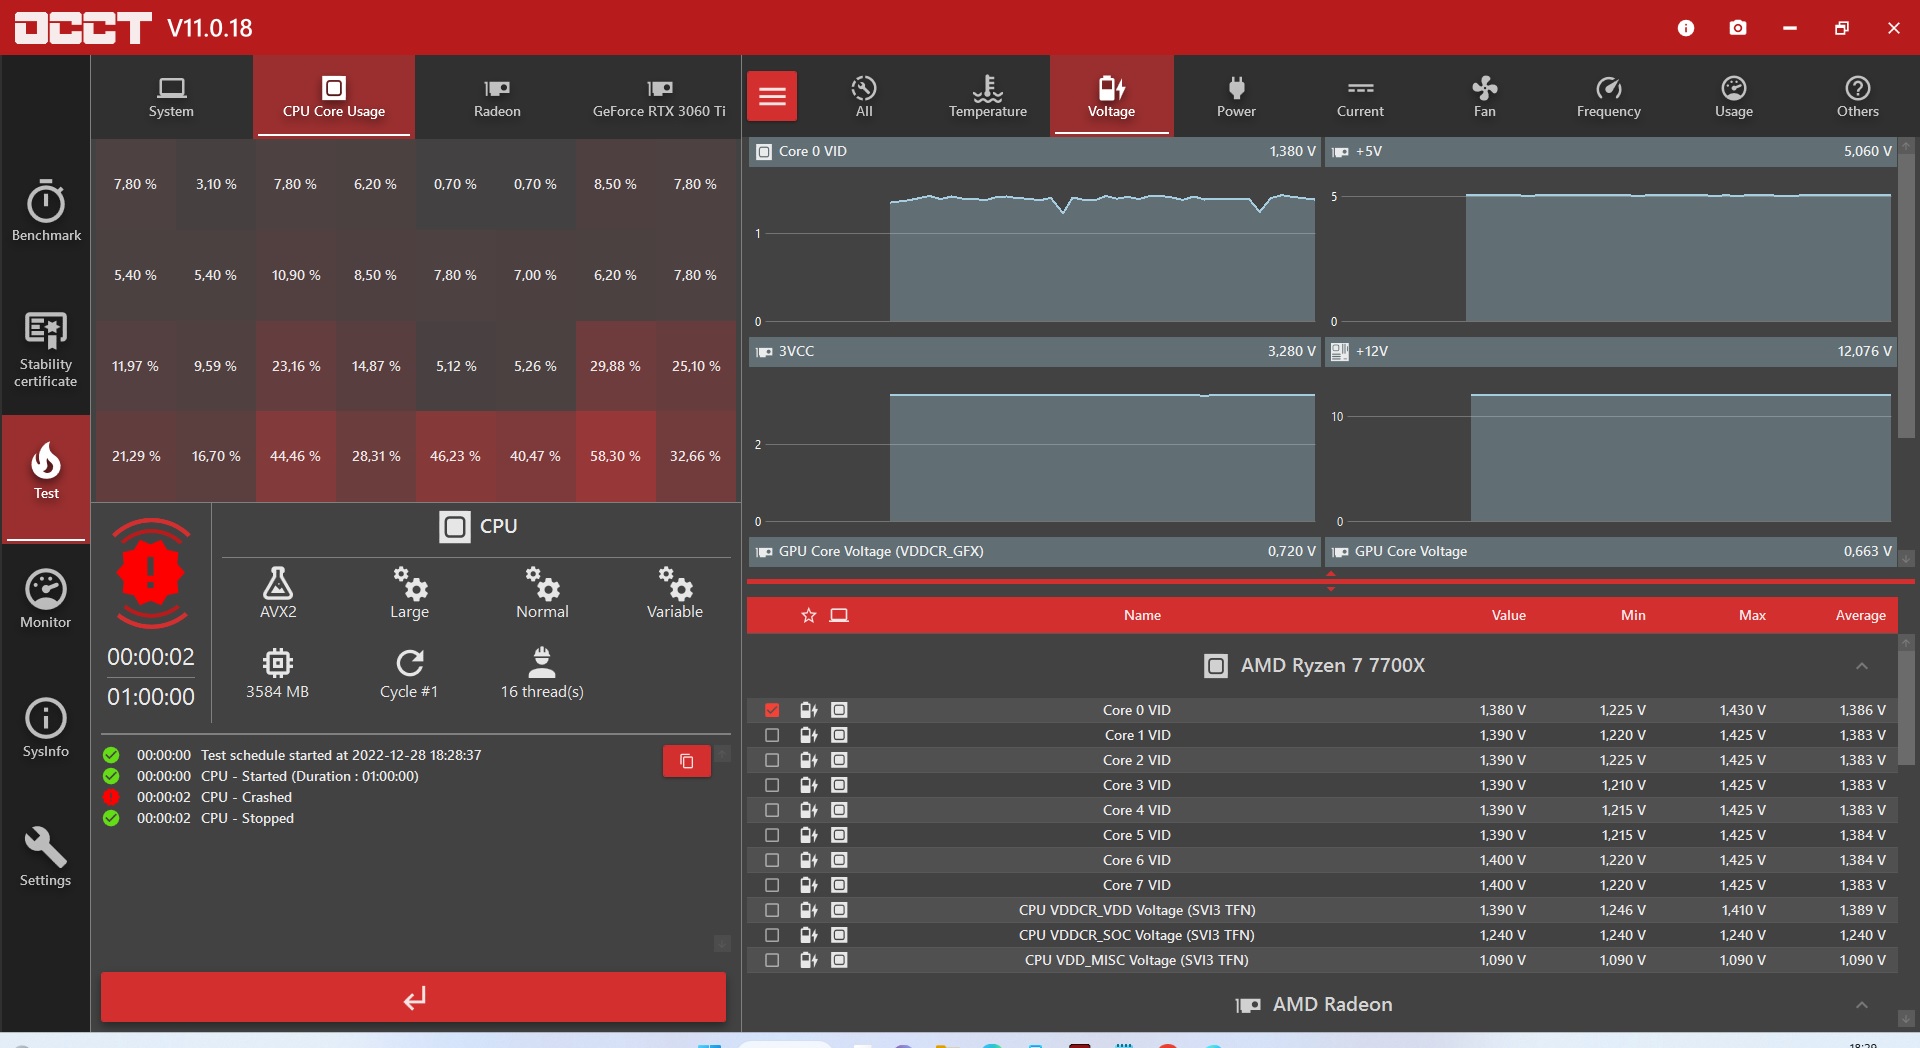Switch to the System tab
This screenshot has height=1048, width=1920.
171,96
